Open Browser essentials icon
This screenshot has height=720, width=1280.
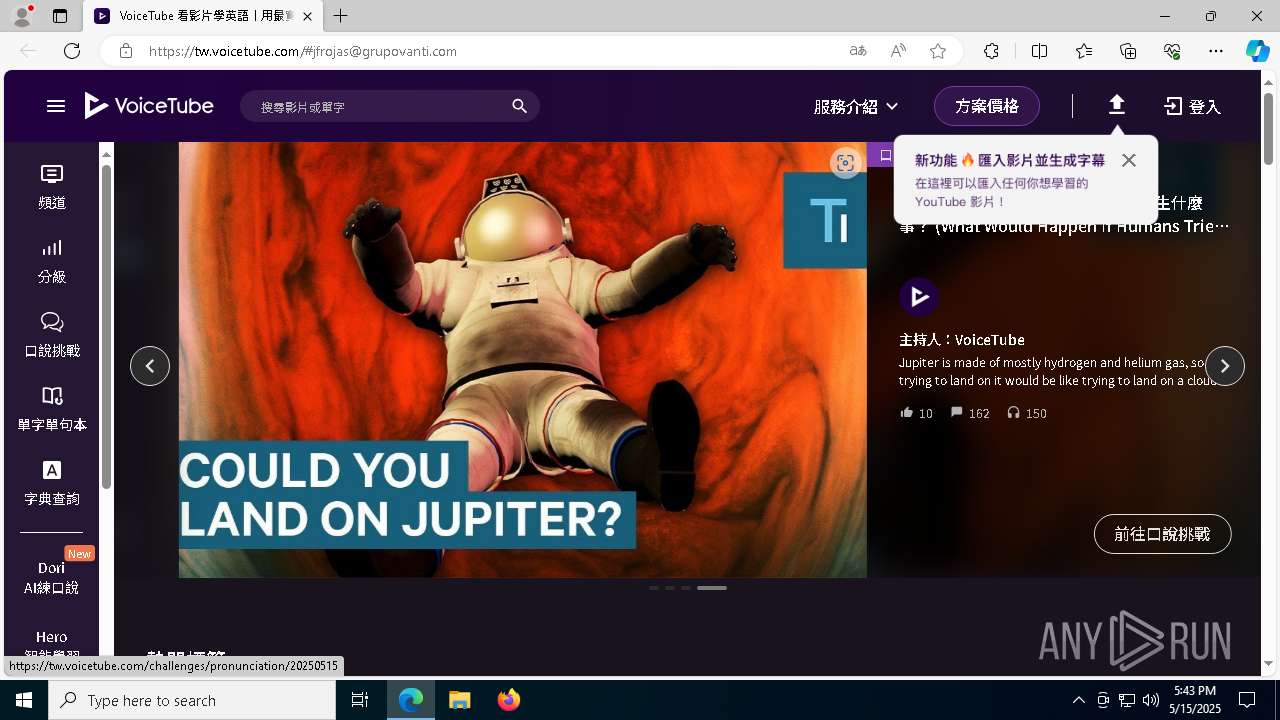pos(1172,51)
